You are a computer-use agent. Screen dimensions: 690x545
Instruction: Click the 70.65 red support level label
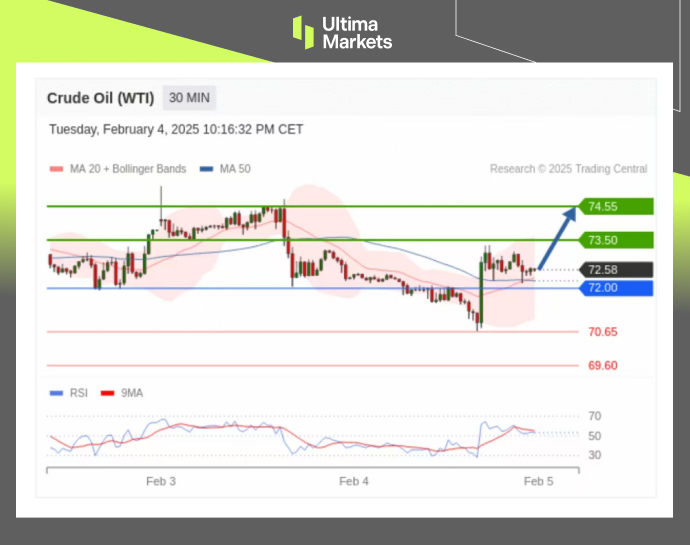click(x=602, y=332)
